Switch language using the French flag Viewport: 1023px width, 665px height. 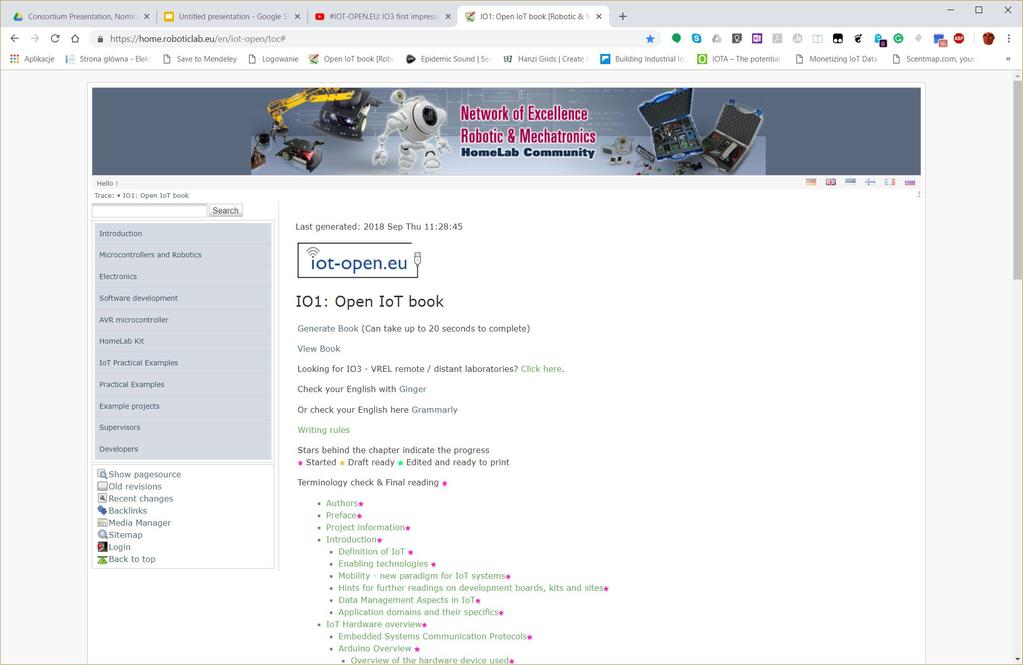click(x=890, y=182)
